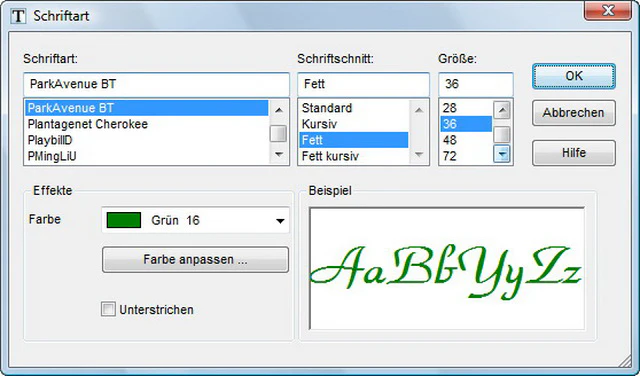Click the size list scrollbar thumb
Screen dimensions: 640x376
click(502, 134)
